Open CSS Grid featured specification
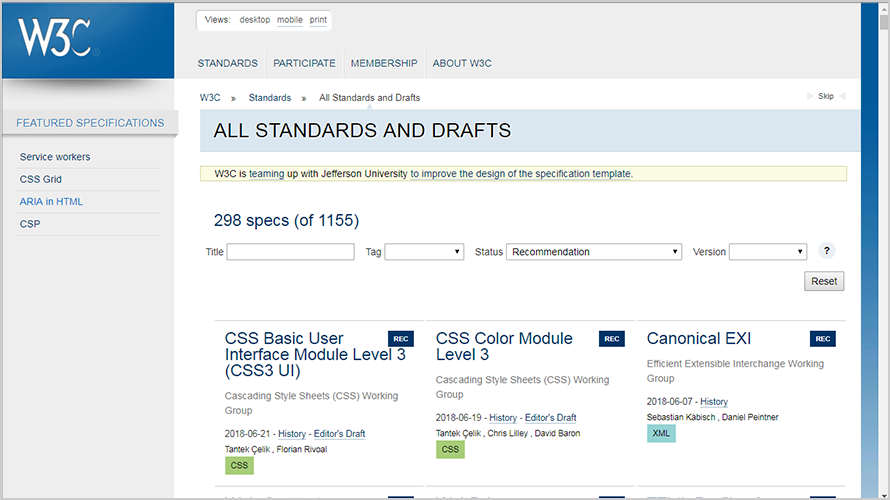Screen dimensions: 890x500 [x=41, y=179]
